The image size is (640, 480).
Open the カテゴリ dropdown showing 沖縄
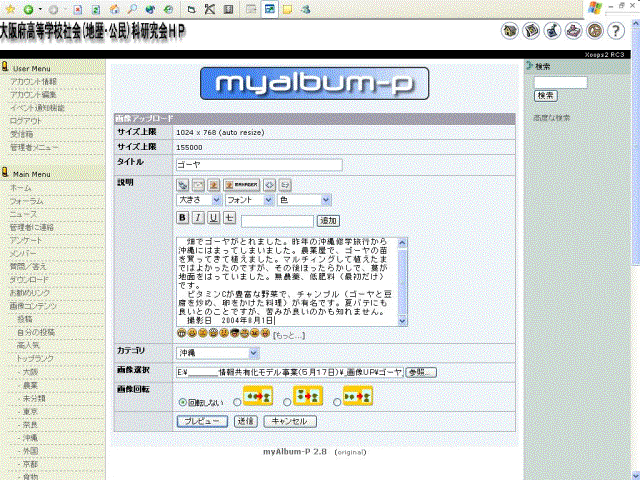click(218, 353)
